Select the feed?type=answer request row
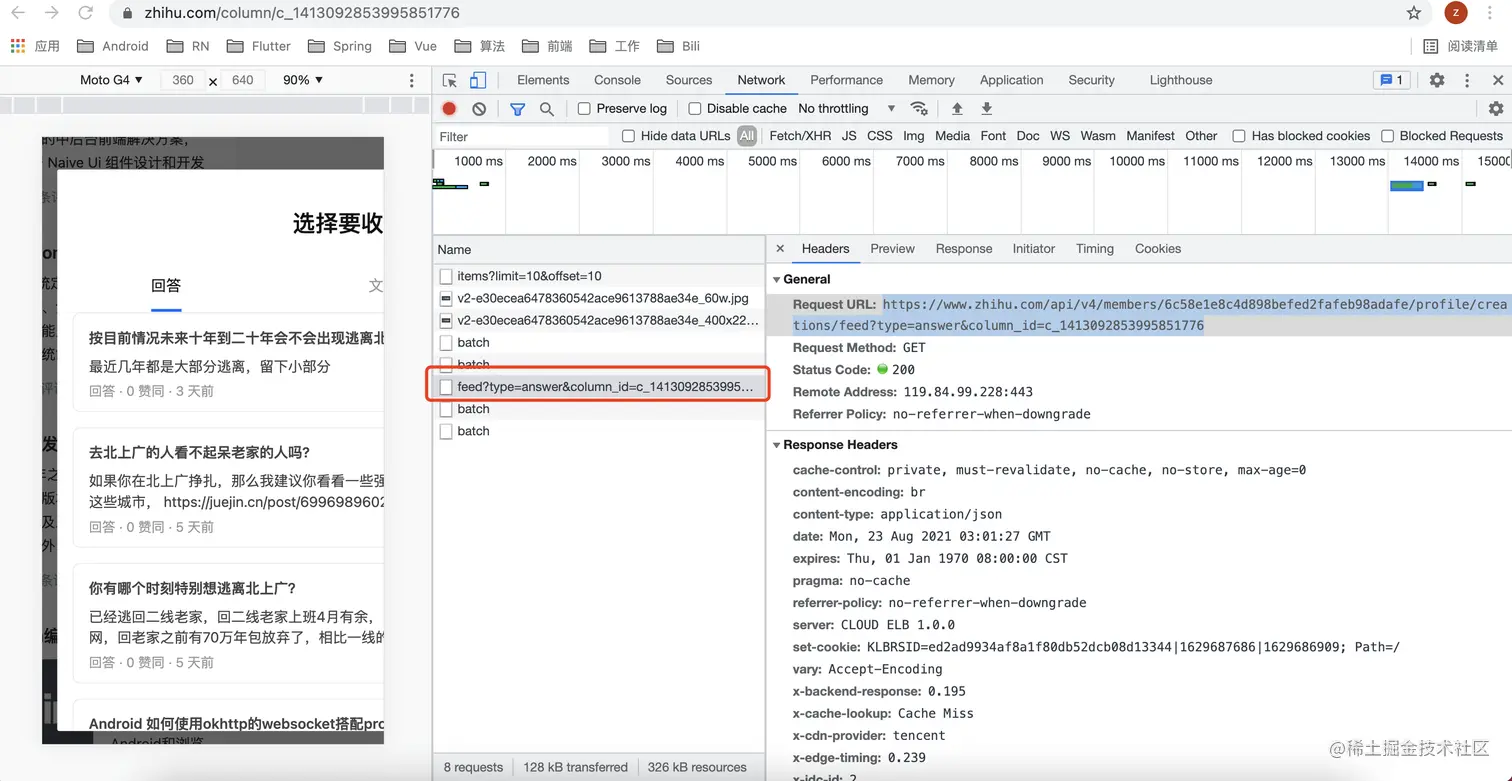 pos(599,386)
